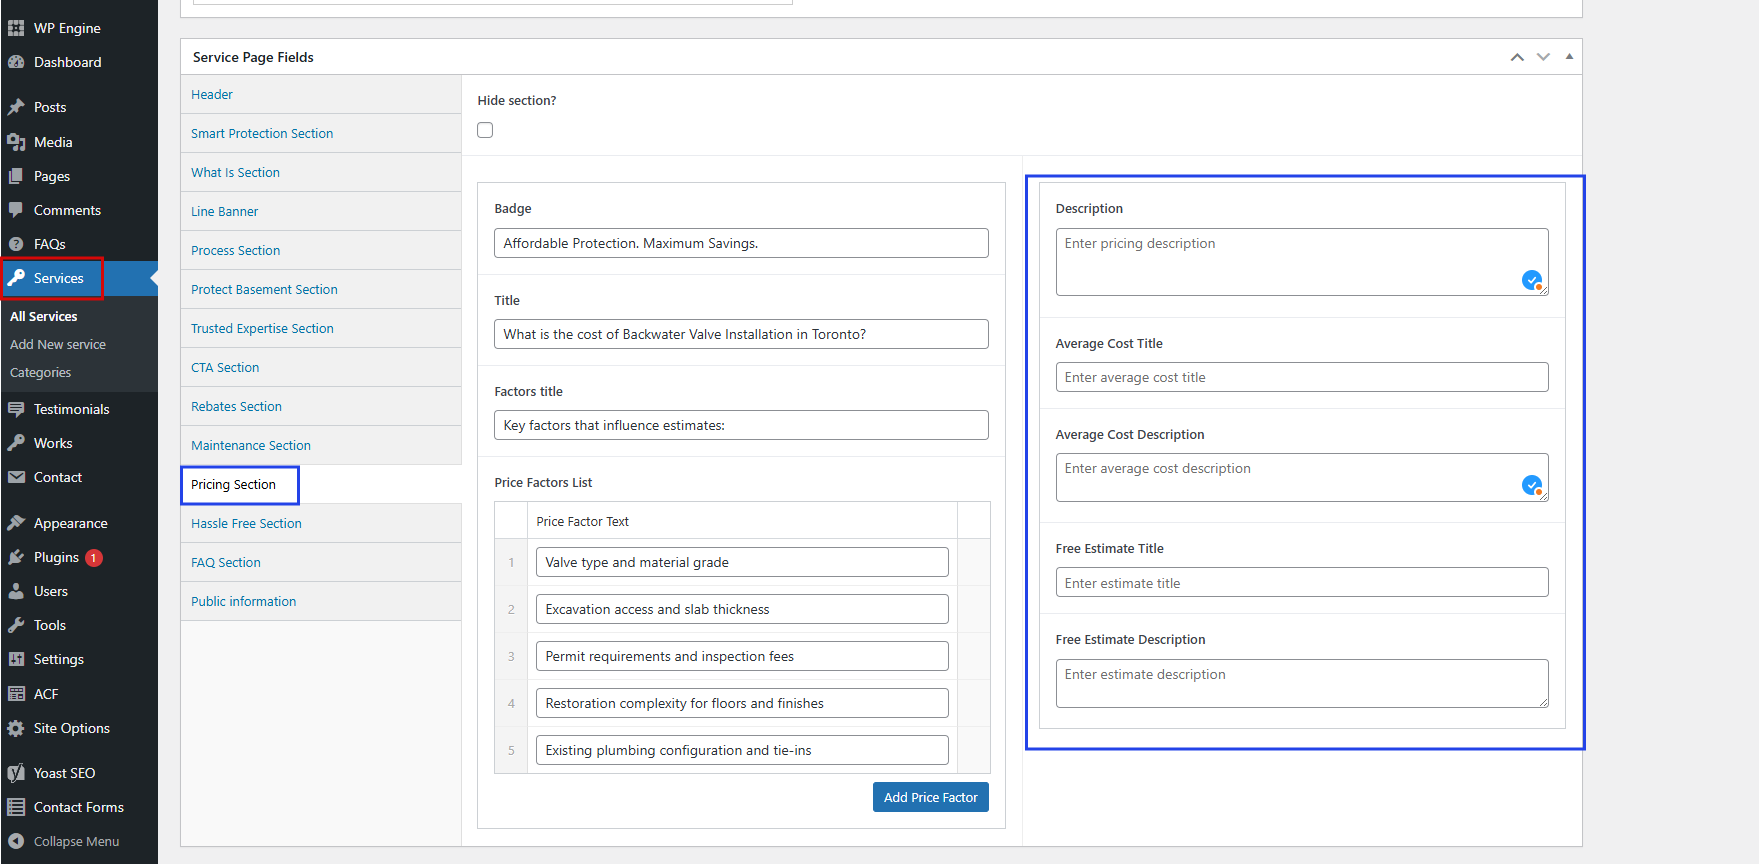1759x864 pixels.
Task: Tick the Hide section checkbox
Action: point(485,130)
